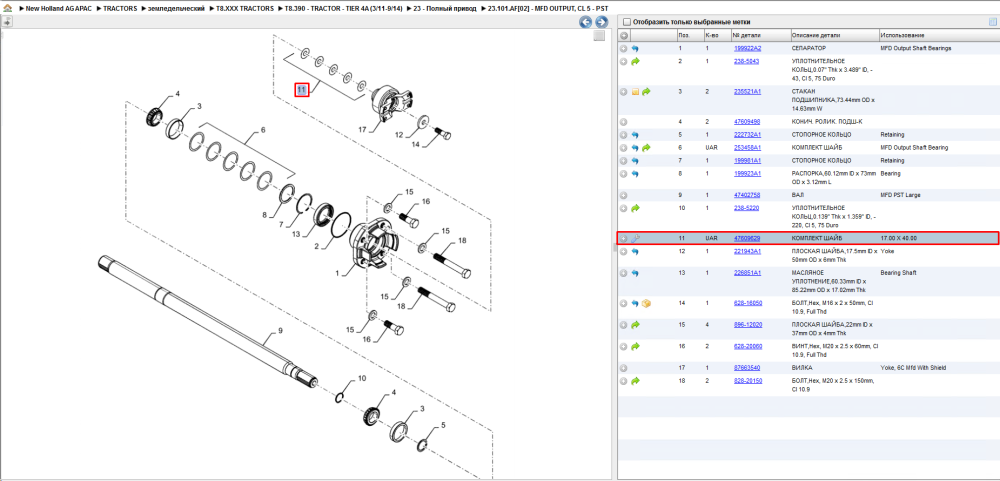The width and height of the screenshot is (1000, 481).
Task: Click blue arrow icon for part 628-16050
Action: (635, 304)
